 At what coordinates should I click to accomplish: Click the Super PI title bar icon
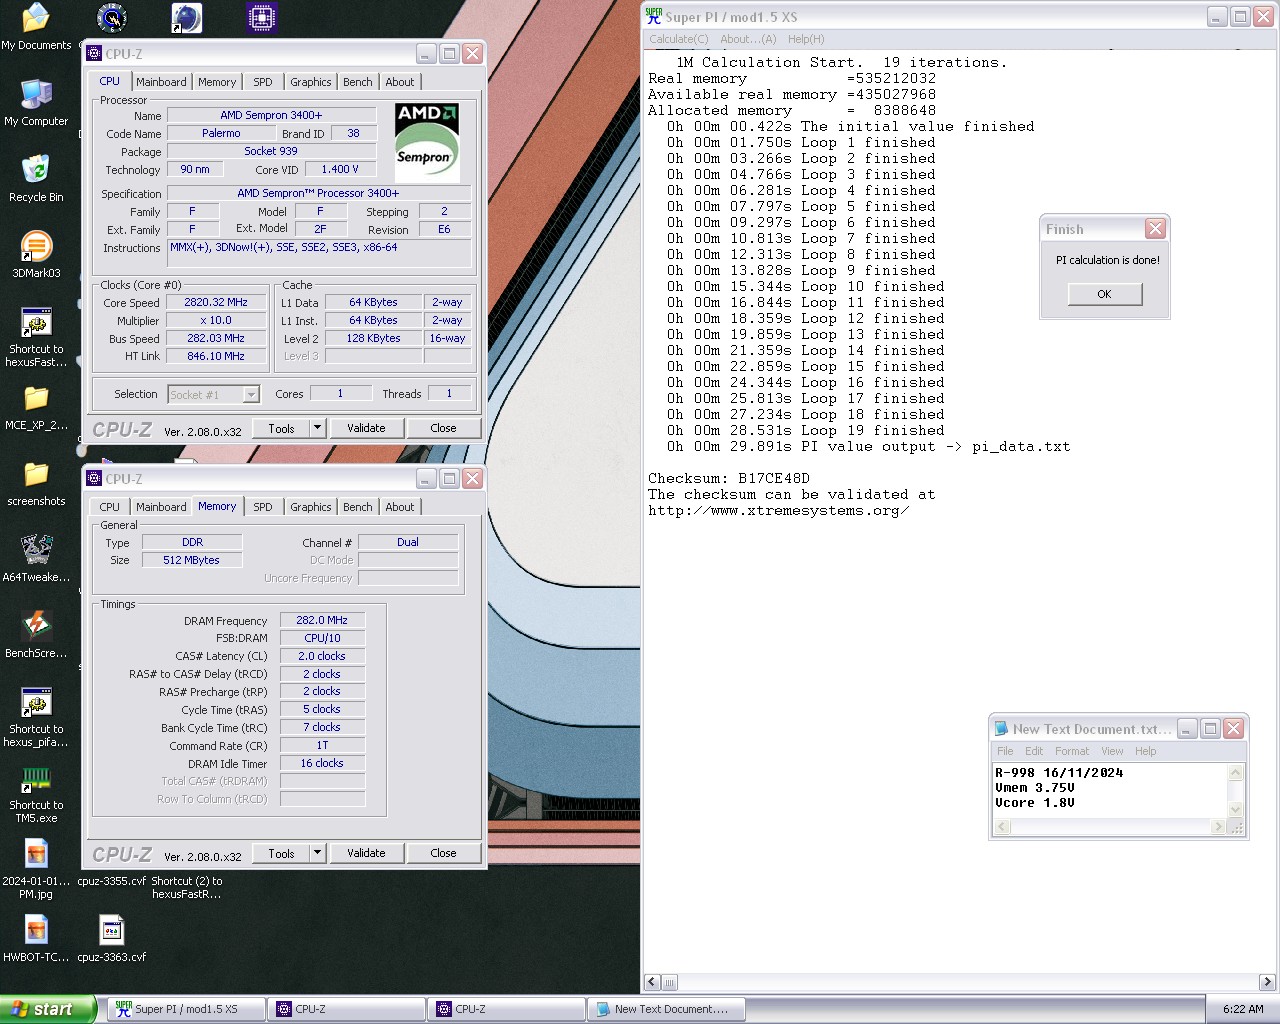[654, 16]
